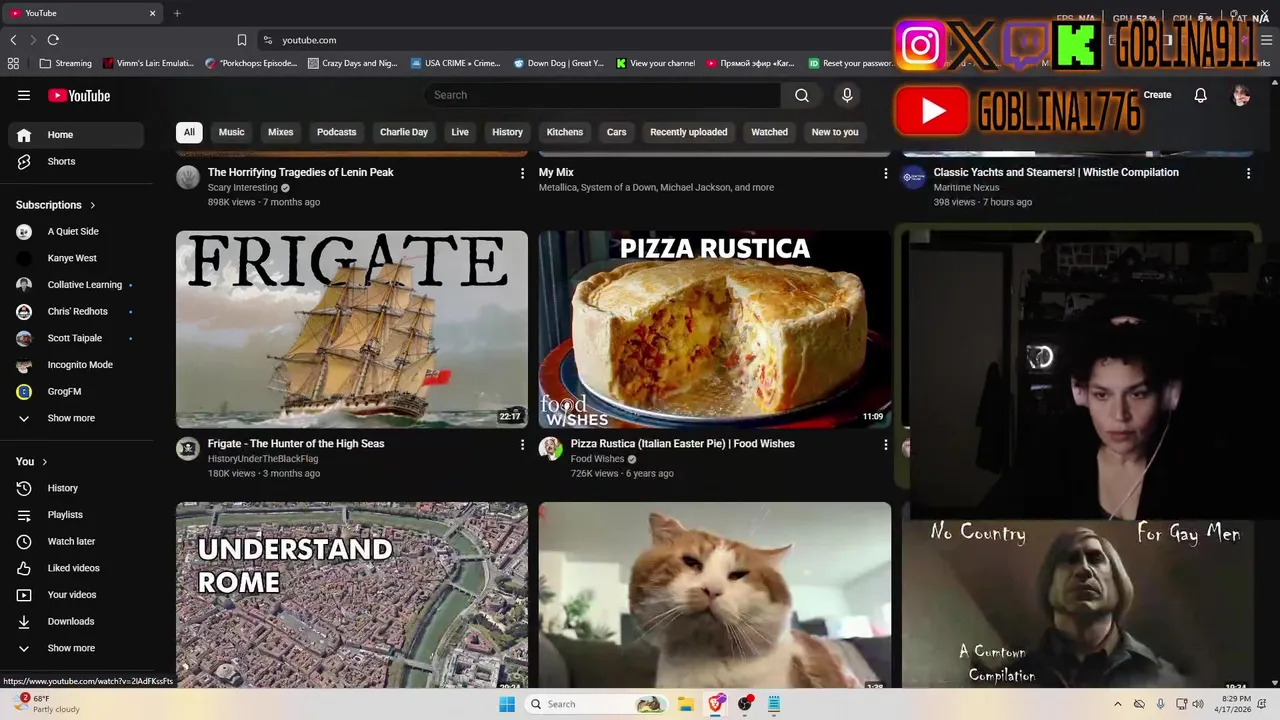Select the Mixes filter chip
The width and height of the screenshot is (1280, 720).
point(281,132)
